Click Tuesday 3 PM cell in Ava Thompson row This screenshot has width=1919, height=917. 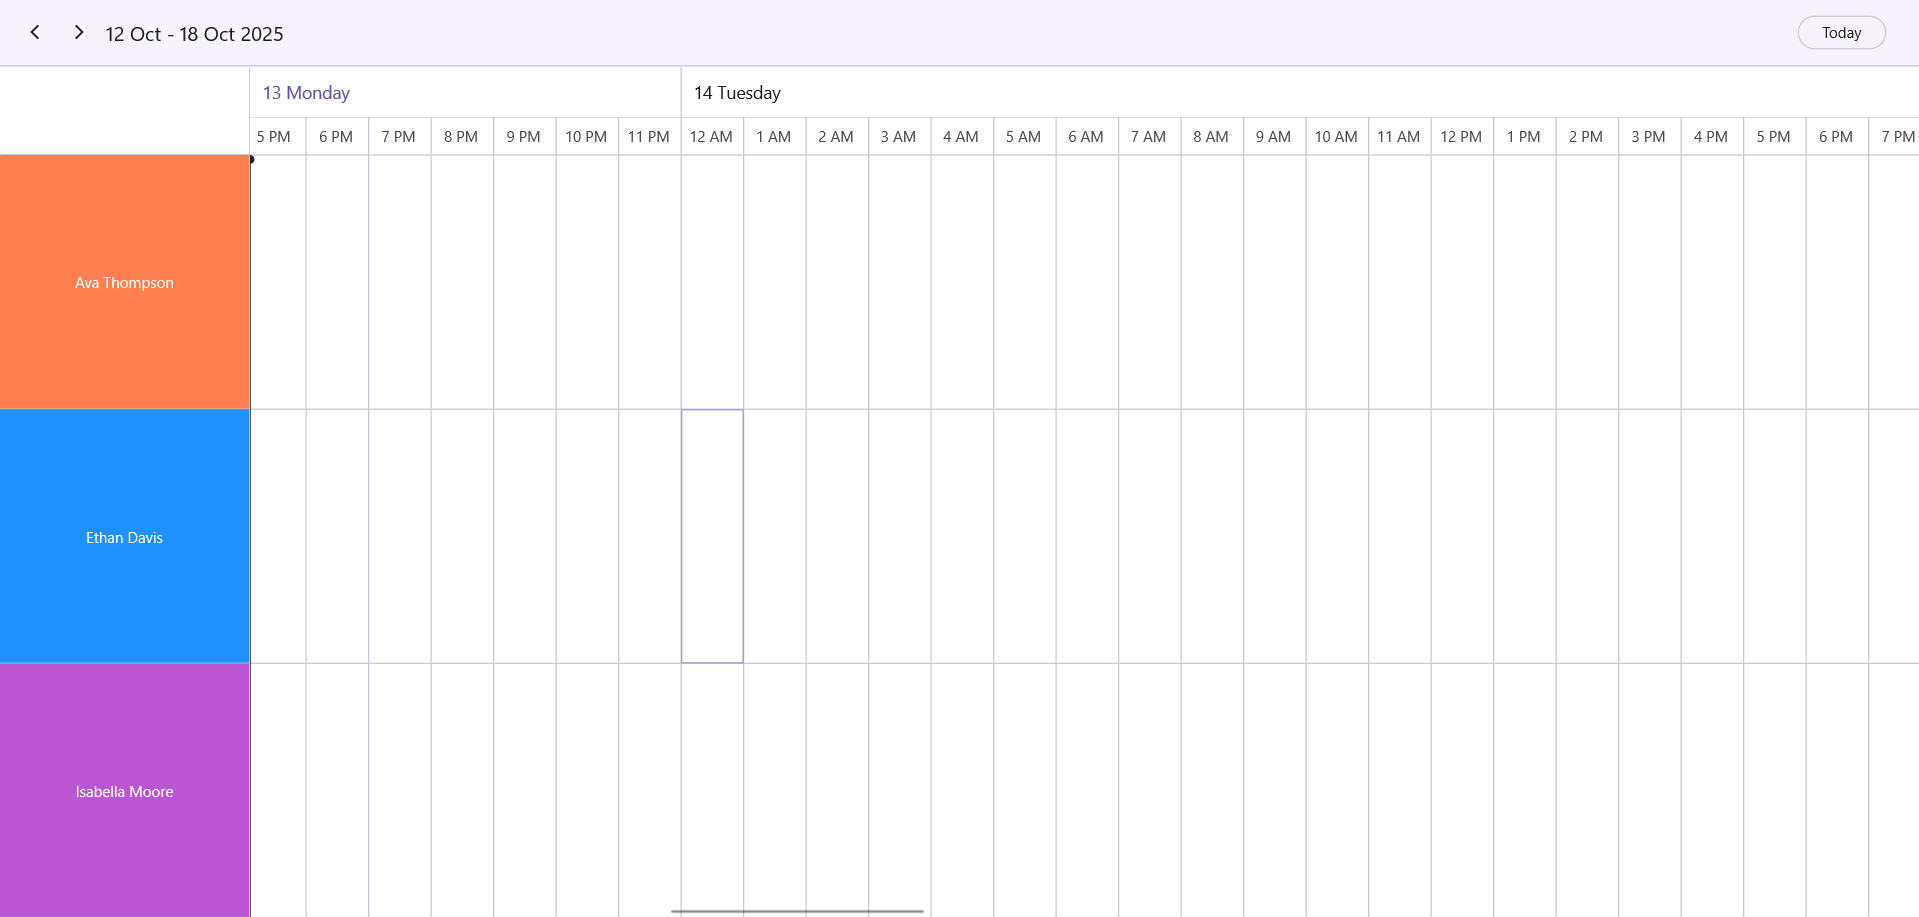[1649, 282]
